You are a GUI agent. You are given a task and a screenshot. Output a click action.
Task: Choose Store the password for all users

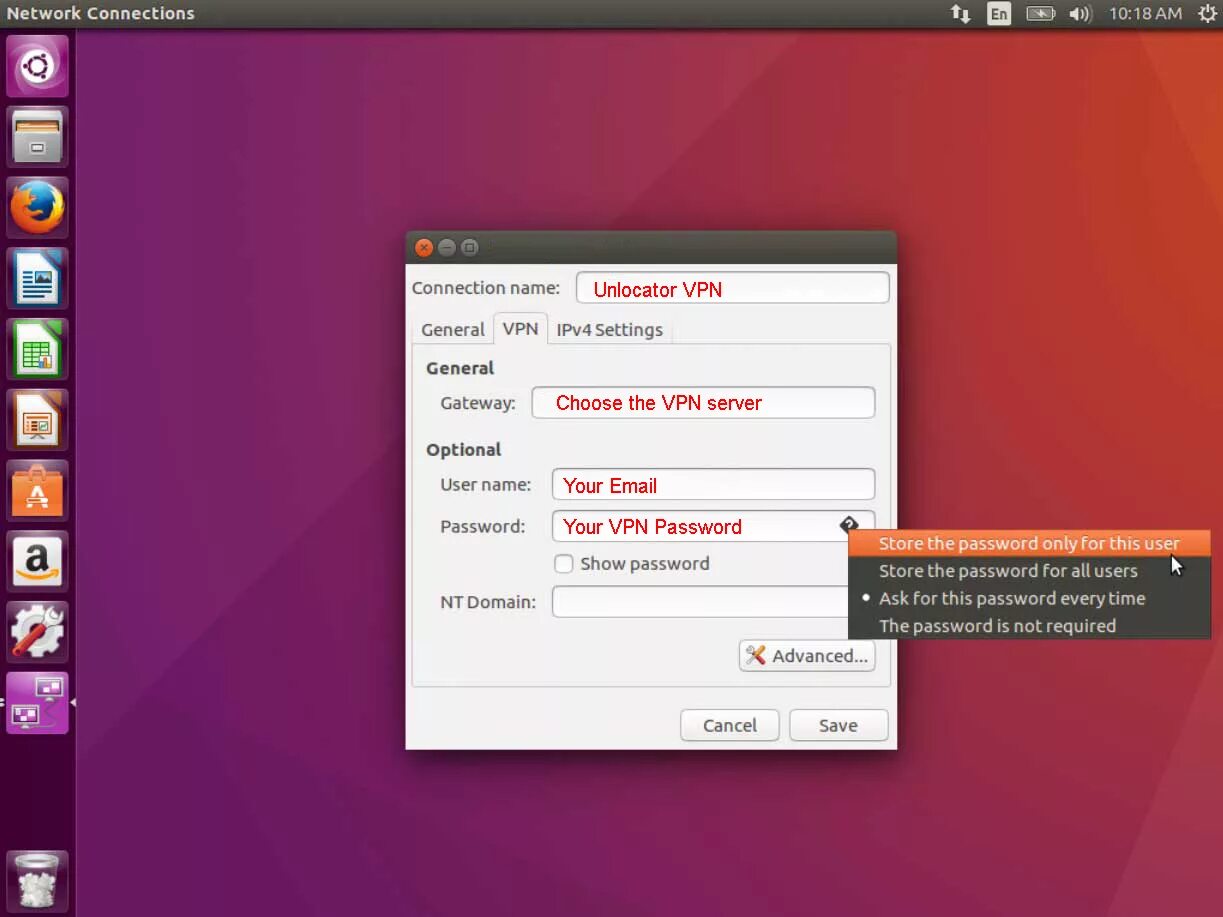[x=1029, y=571]
